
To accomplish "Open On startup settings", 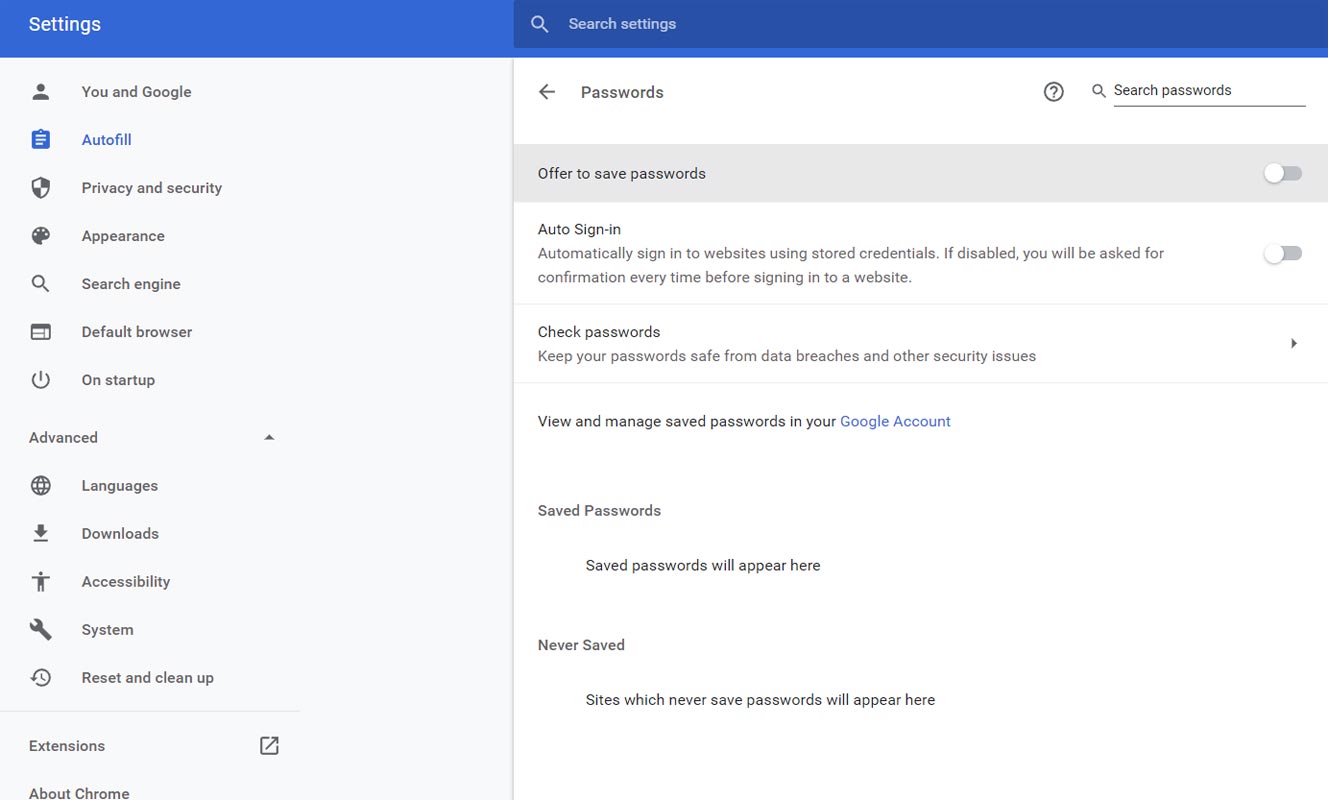I will click(118, 380).
